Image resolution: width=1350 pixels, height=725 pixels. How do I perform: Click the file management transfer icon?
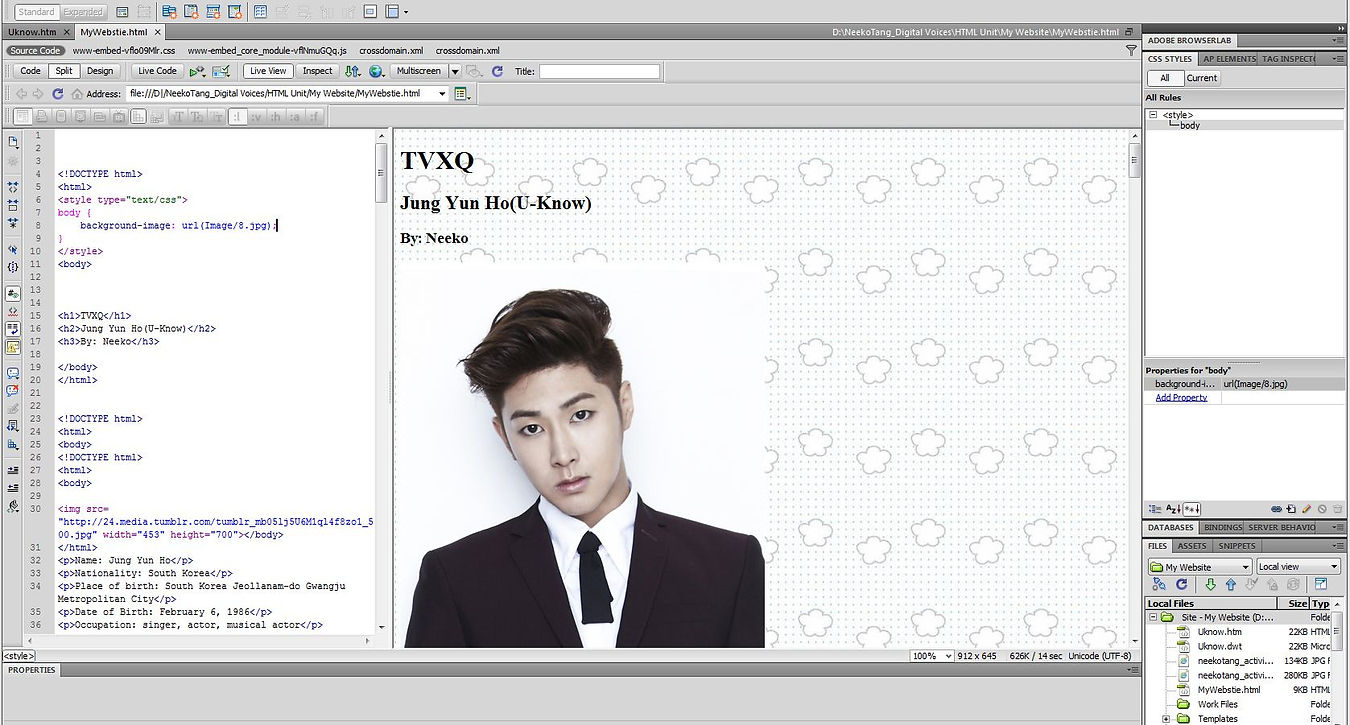[x=353, y=71]
